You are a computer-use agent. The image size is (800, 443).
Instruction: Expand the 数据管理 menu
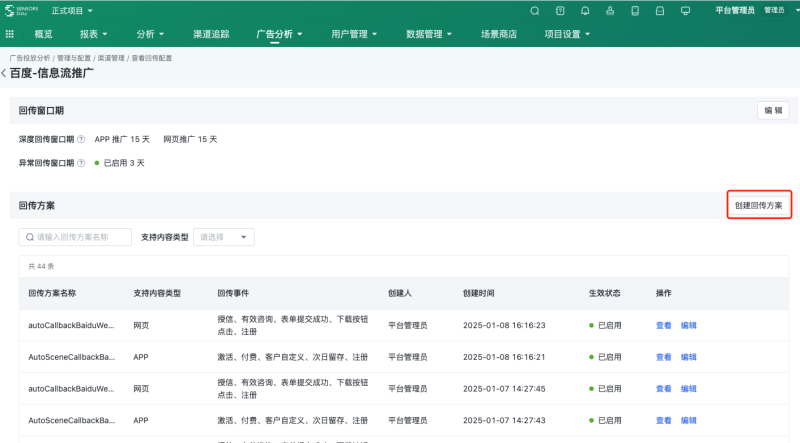429,34
